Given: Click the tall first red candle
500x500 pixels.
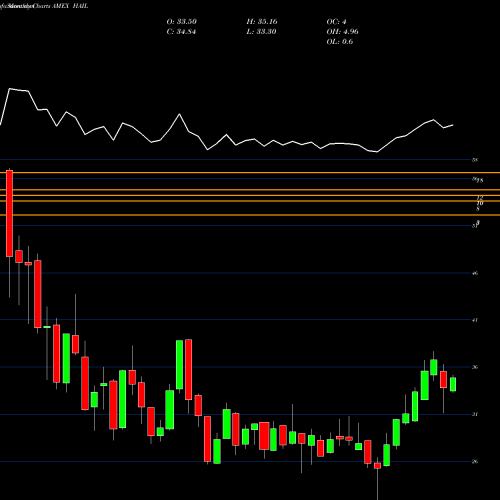Looking at the screenshot, I should coord(9,213).
